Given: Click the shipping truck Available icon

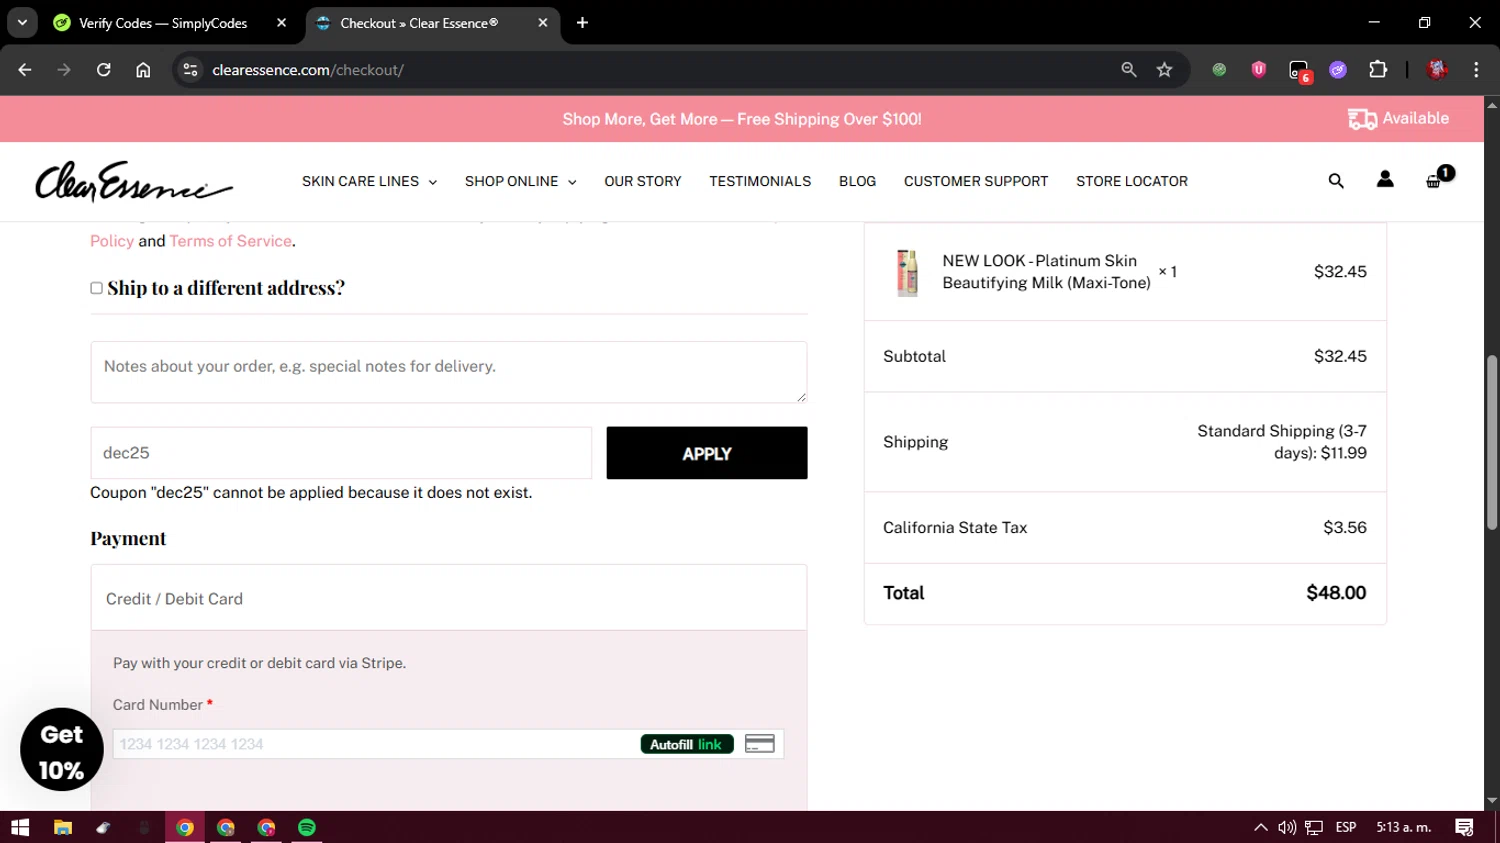Looking at the screenshot, I should [x=1398, y=119].
